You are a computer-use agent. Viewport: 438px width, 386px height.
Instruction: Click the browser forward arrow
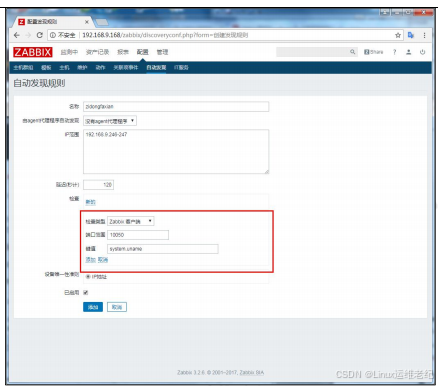coord(28,35)
